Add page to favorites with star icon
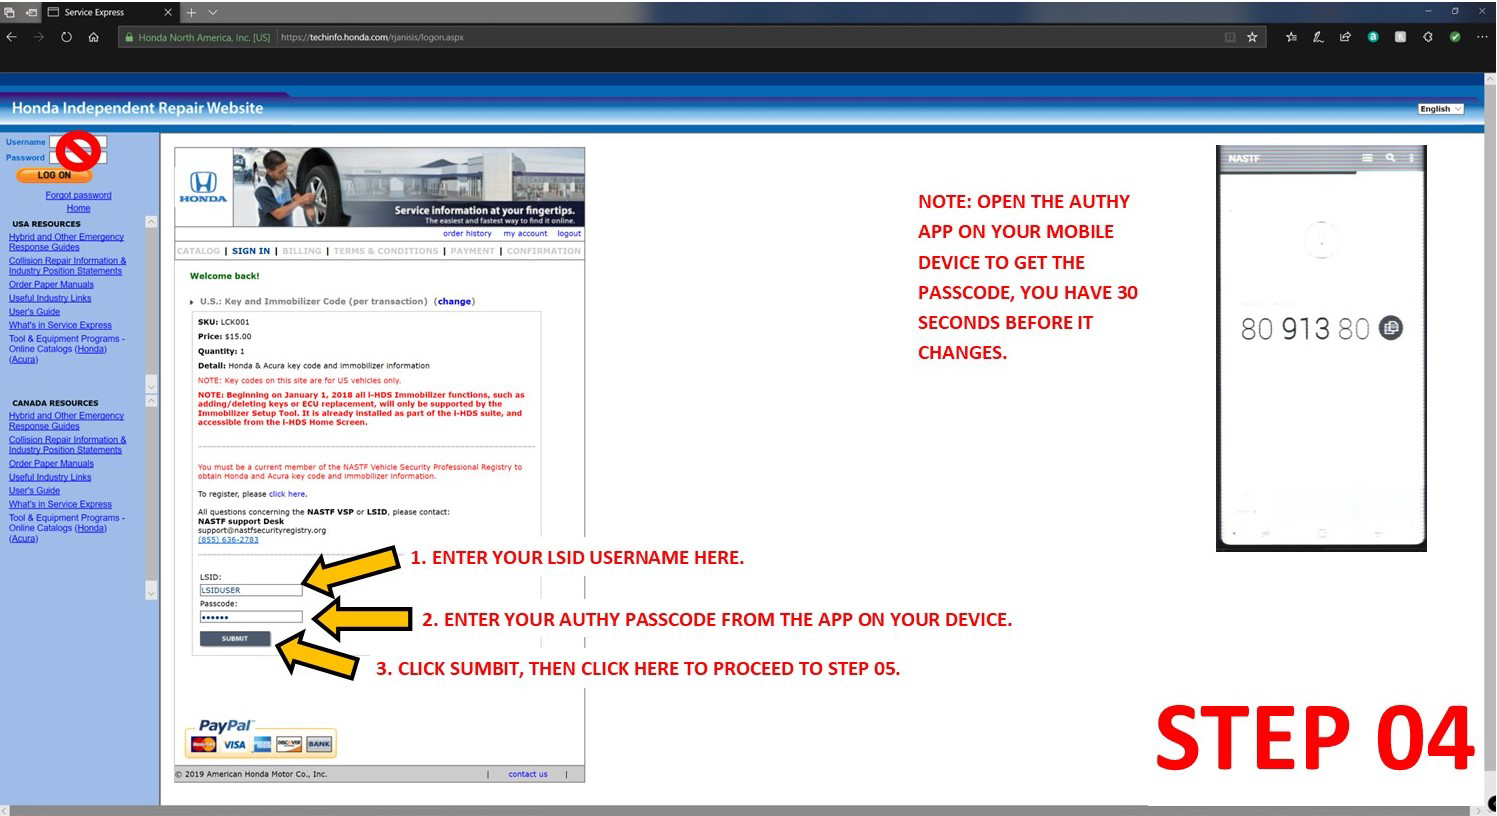This screenshot has height=816, width=1497. [1252, 37]
